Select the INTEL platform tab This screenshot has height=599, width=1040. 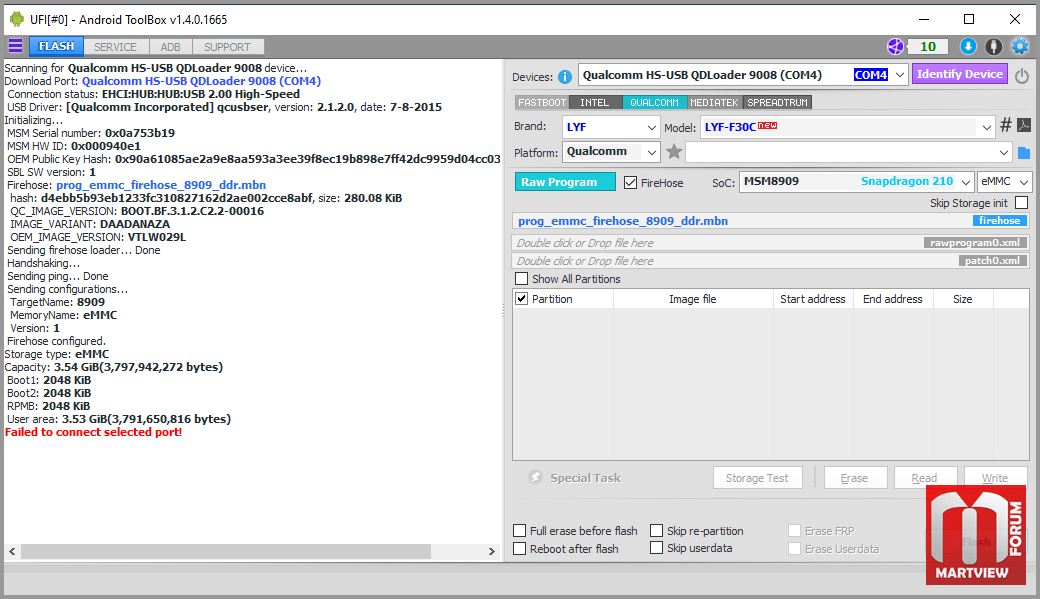[594, 103]
